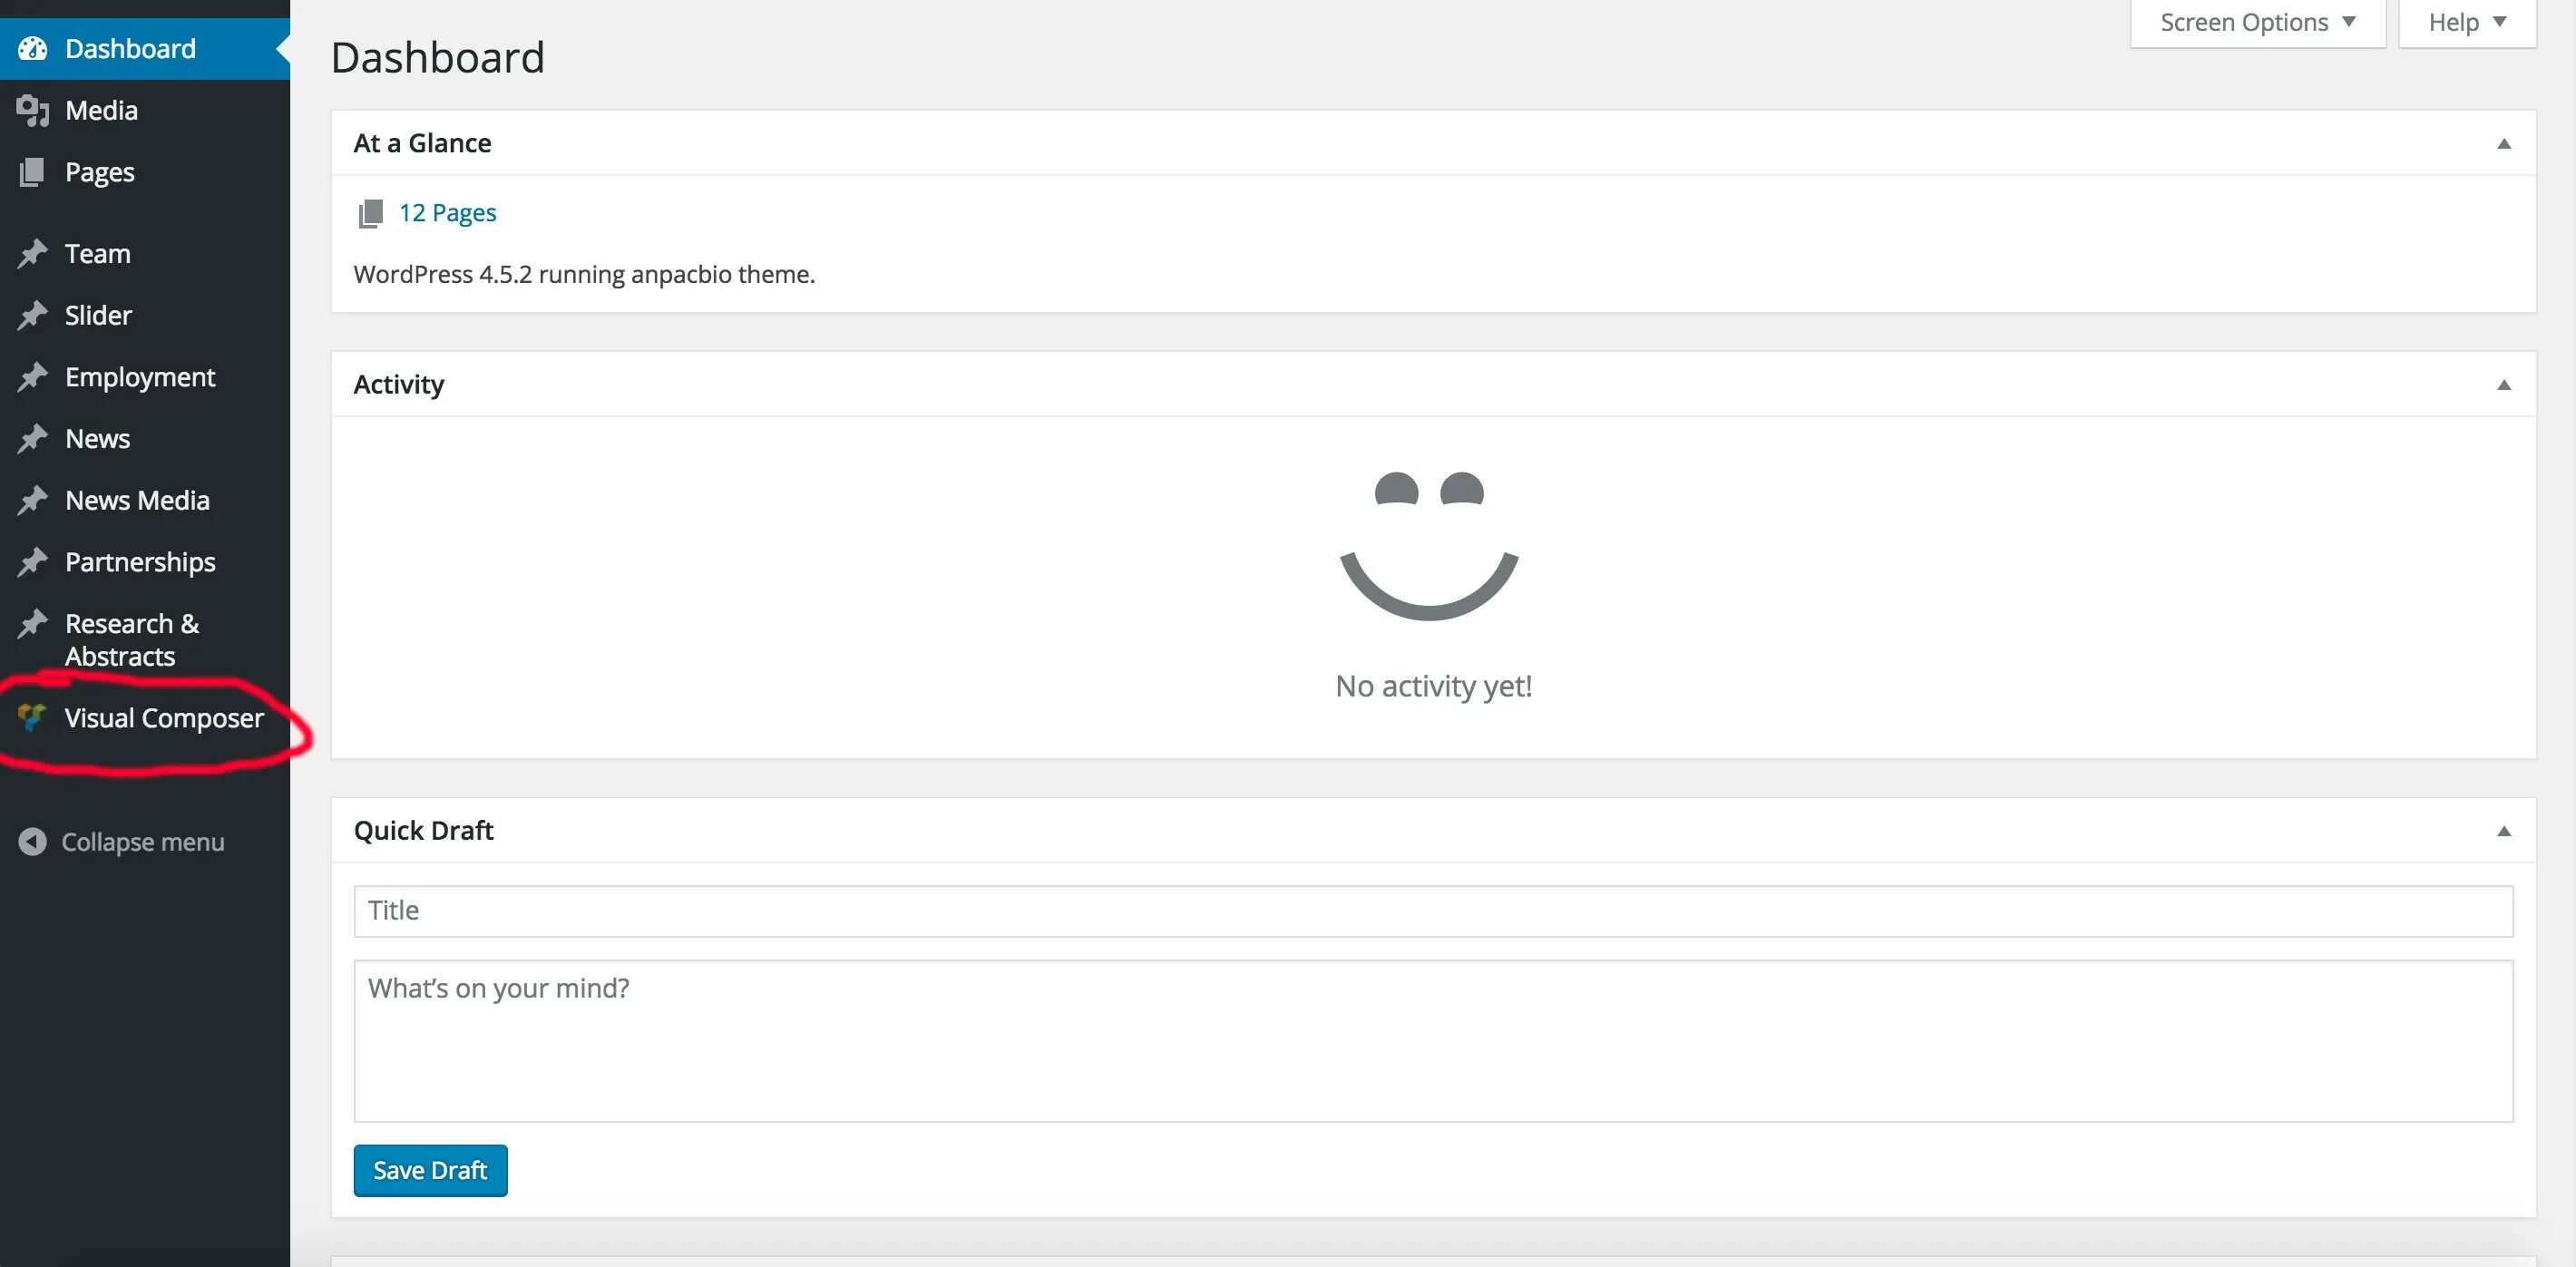The image size is (2576, 1267).
Task: Open Screen Options dropdown
Action: pyautogui.click(x=2256, y=22)
